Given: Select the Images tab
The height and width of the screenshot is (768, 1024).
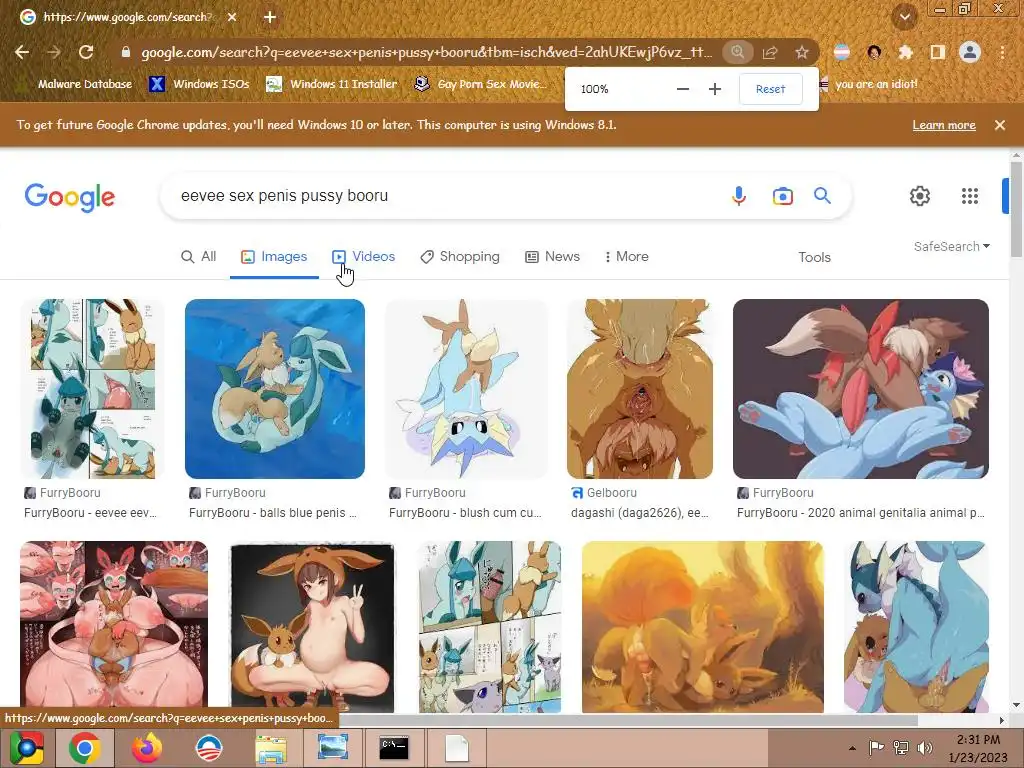Looking at the screenshot, I should [x=274, y=257].
